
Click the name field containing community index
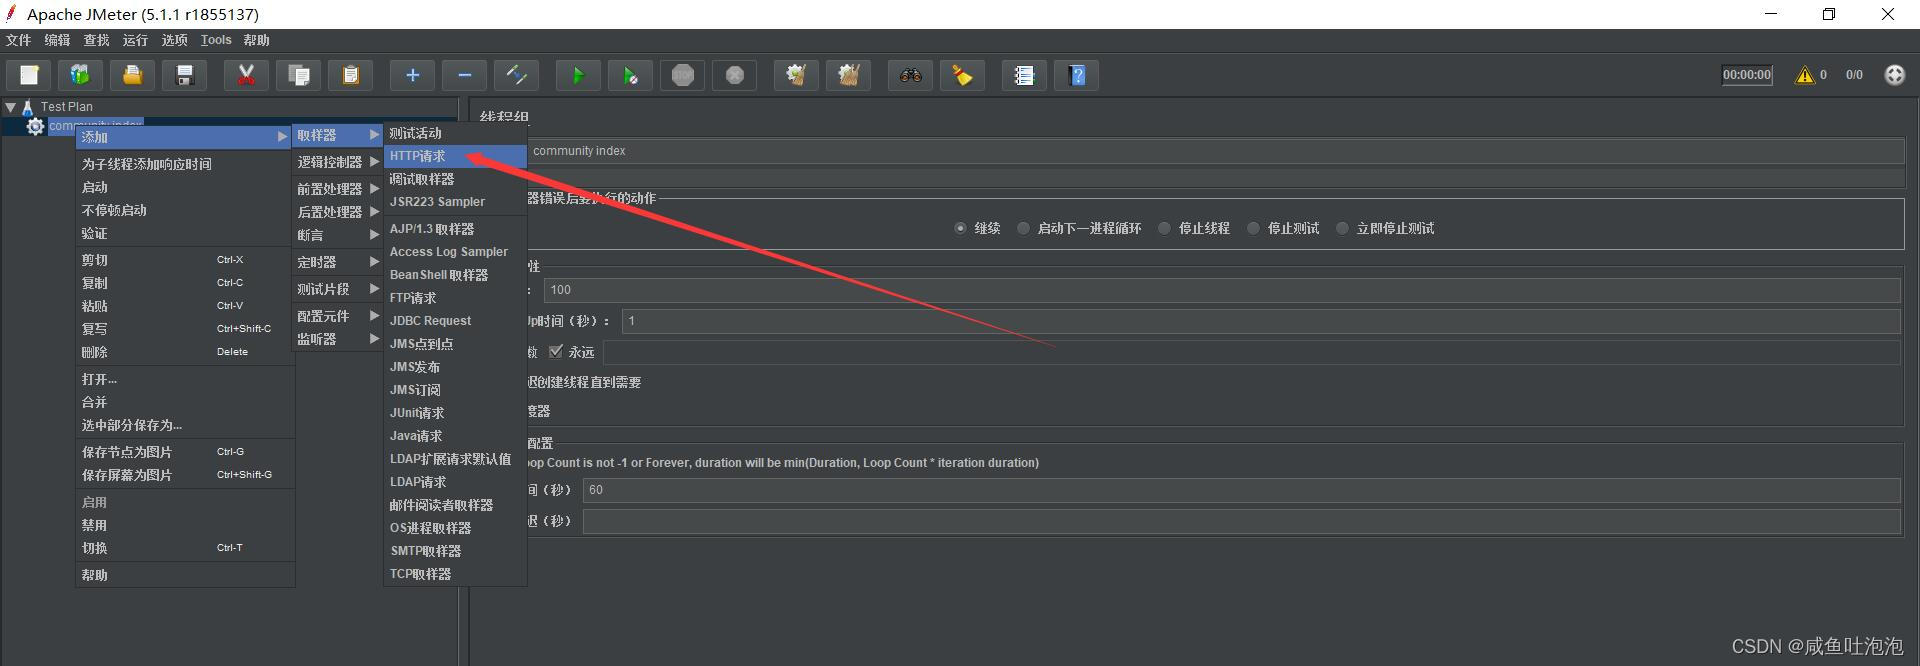[1215, 151]
